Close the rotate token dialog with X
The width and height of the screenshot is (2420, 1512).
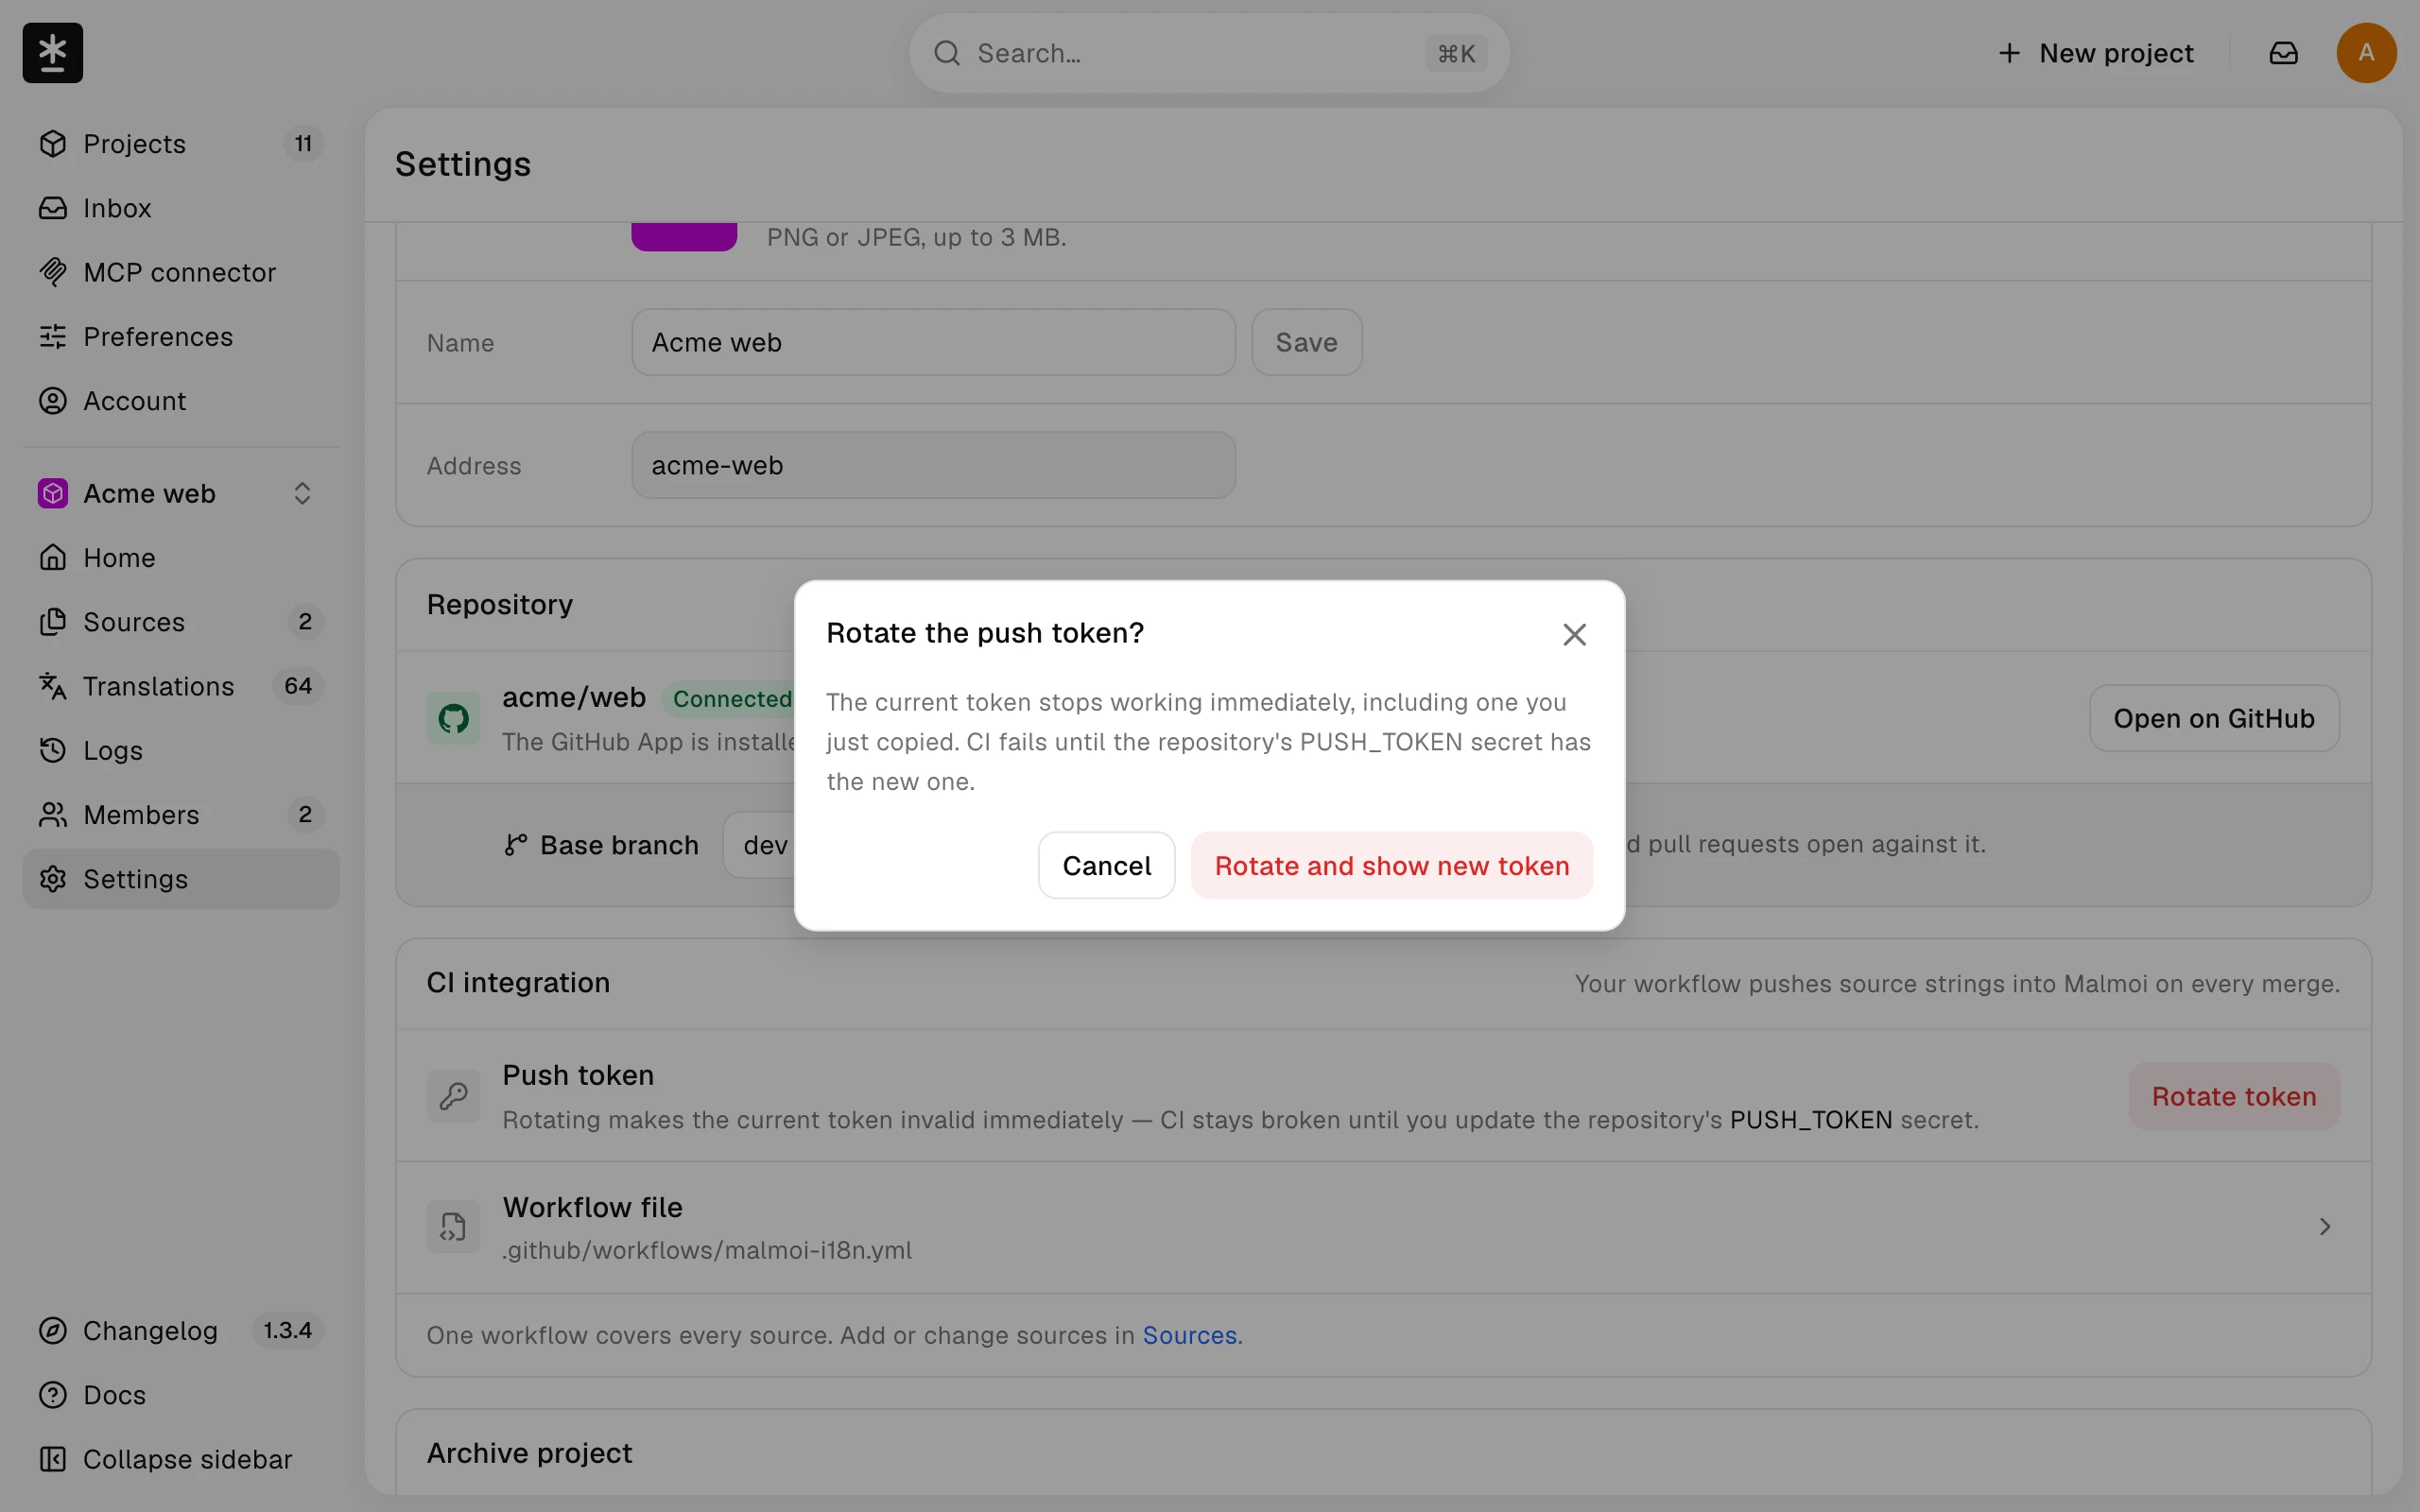click(x=1574, y=634)
